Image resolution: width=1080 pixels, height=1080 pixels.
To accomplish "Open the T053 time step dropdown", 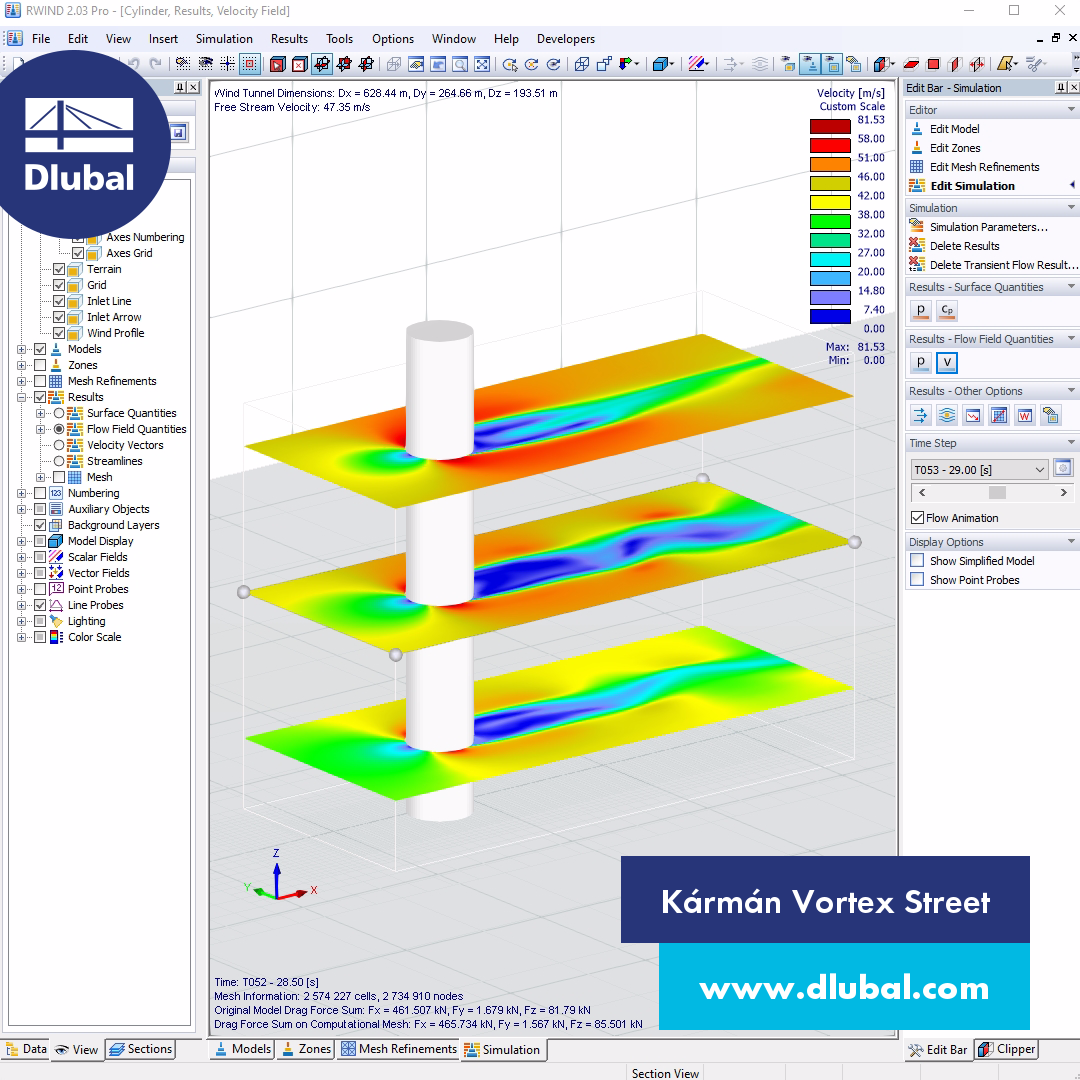I will point(978,468).
